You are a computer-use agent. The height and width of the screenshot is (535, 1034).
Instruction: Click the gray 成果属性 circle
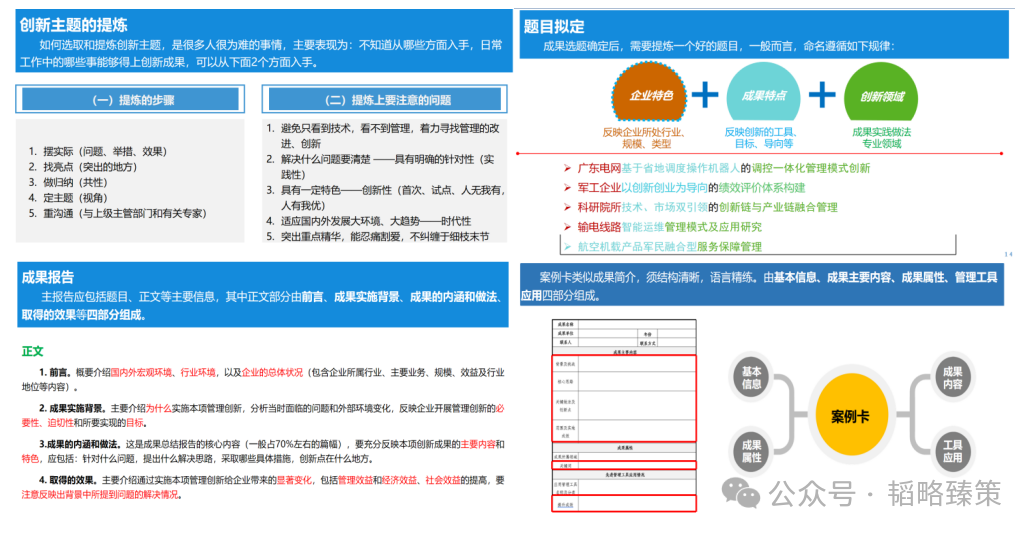pyautogui.click(x=752, y=452)
